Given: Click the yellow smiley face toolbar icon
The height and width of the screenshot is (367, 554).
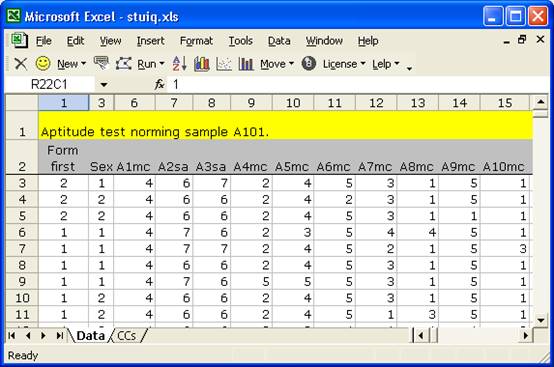Looking at the screenshot, I should pos(43,64).
